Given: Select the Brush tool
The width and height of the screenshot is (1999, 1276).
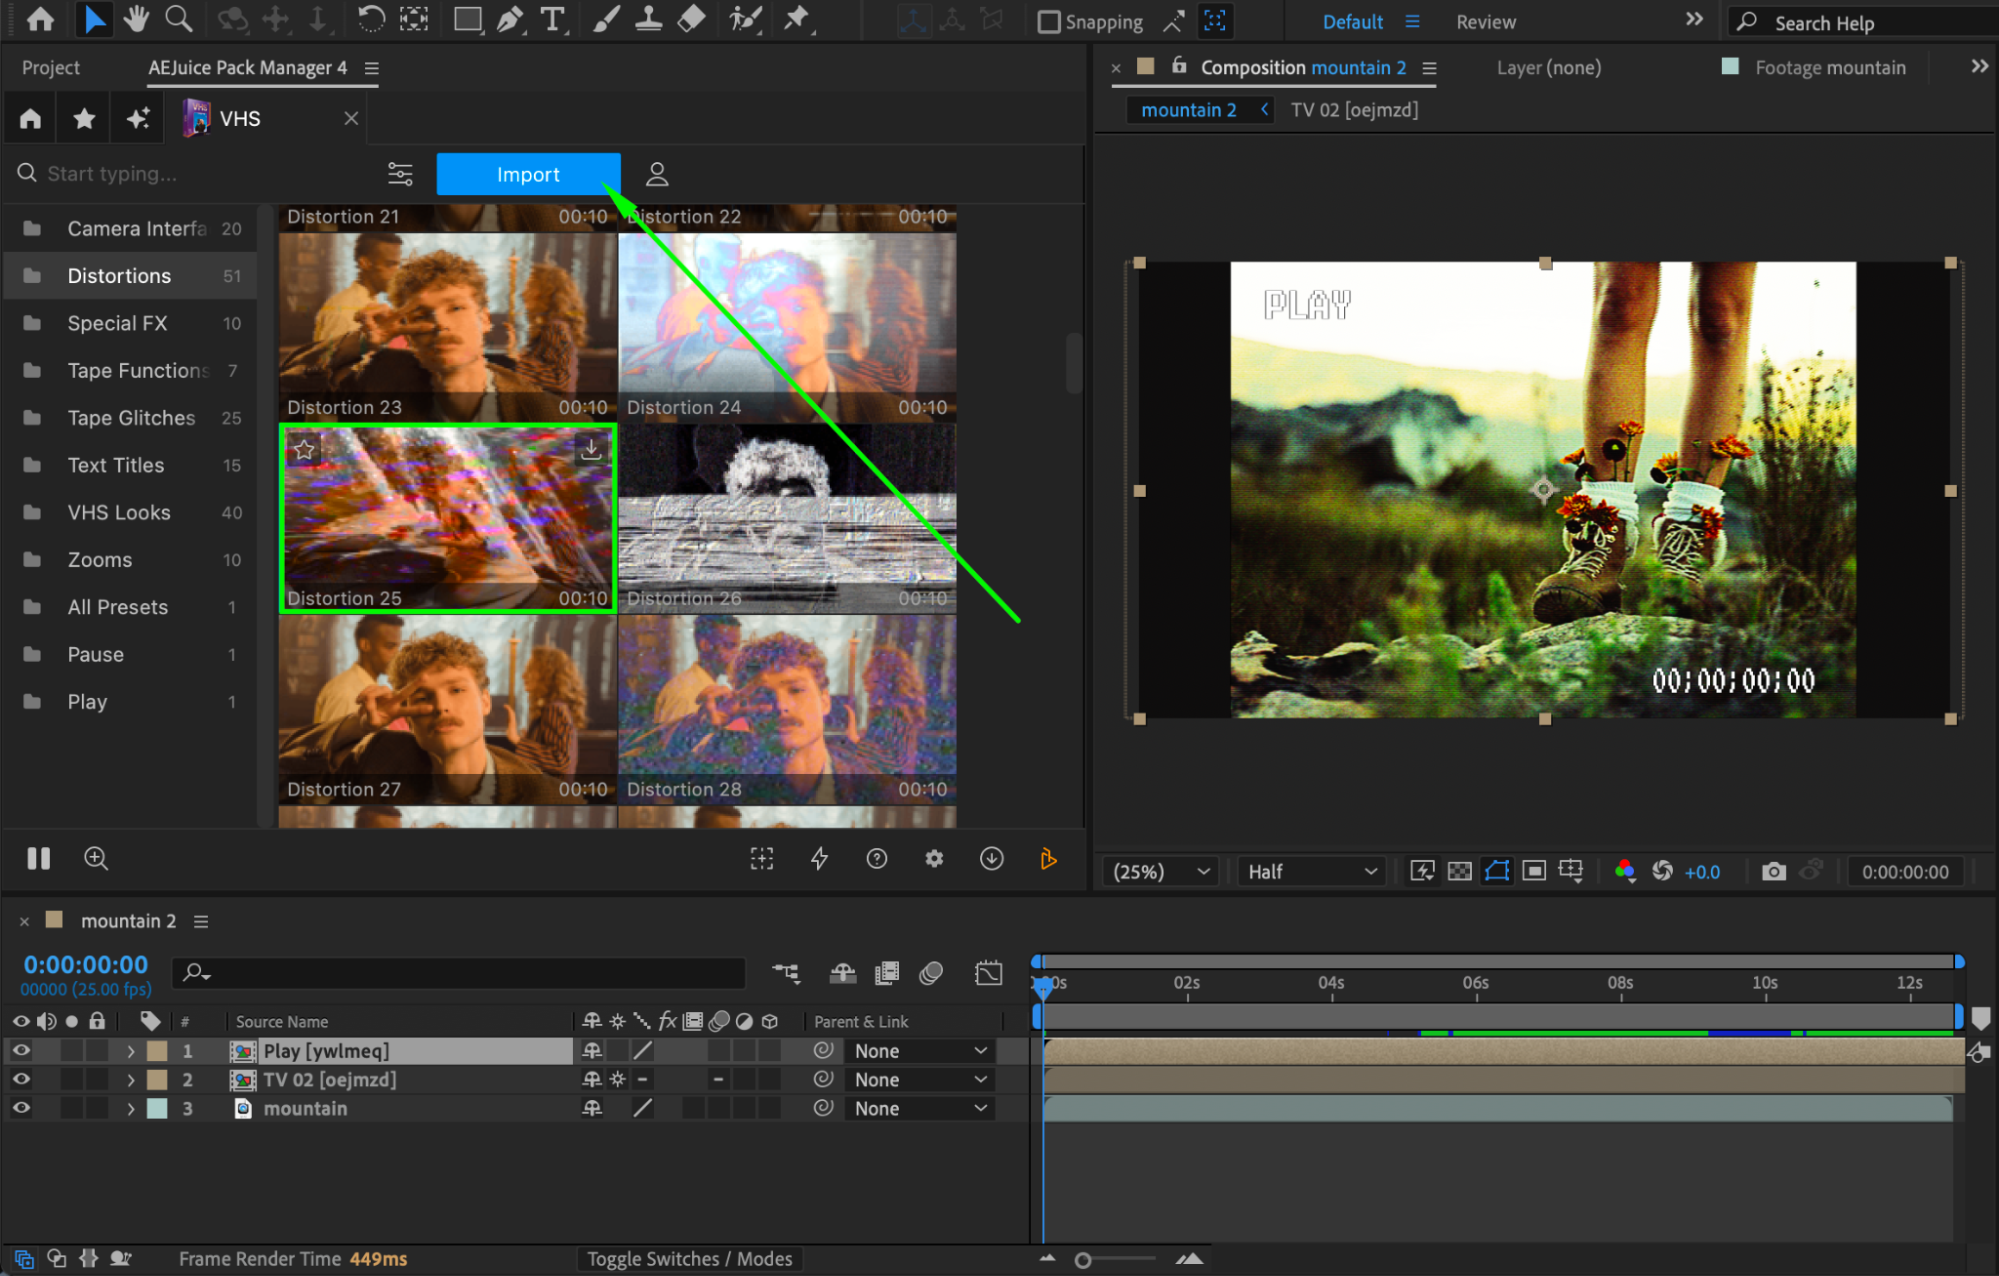Looking at the screenshot, I should coord(605,19).
